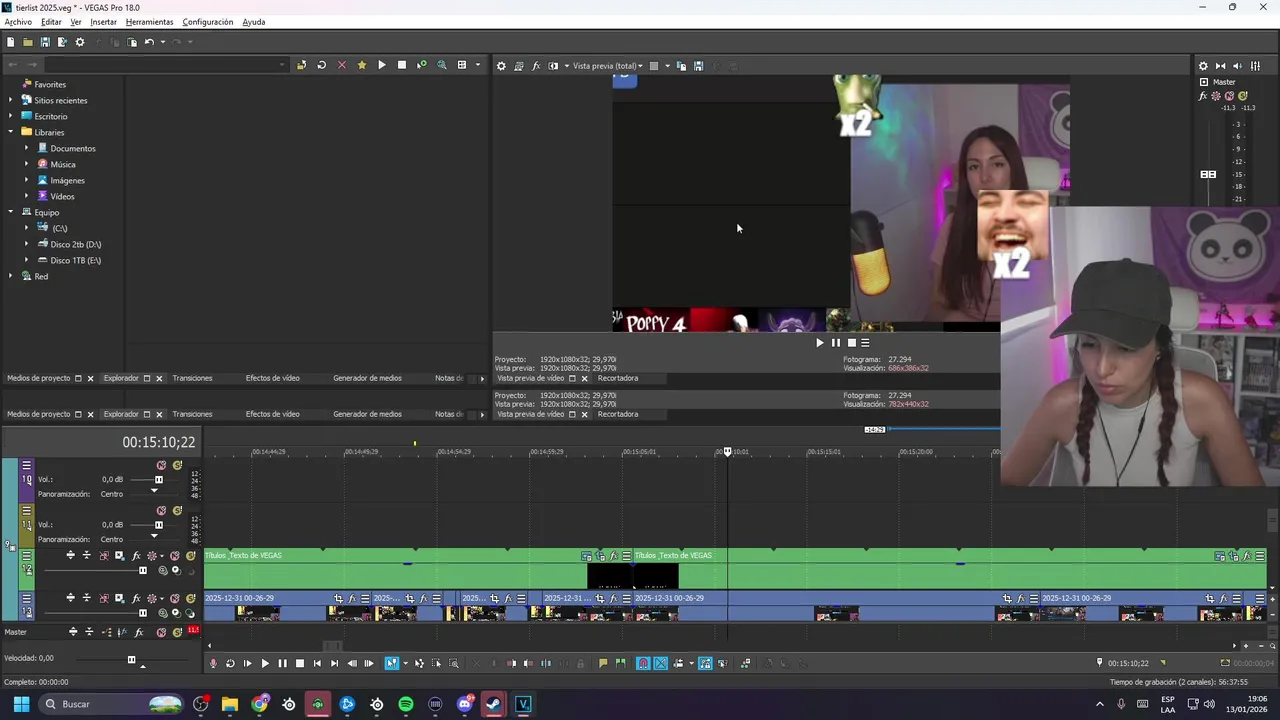
Task: Copy snapshot to clipboard in preview toolbar
Action: point(681,66)
